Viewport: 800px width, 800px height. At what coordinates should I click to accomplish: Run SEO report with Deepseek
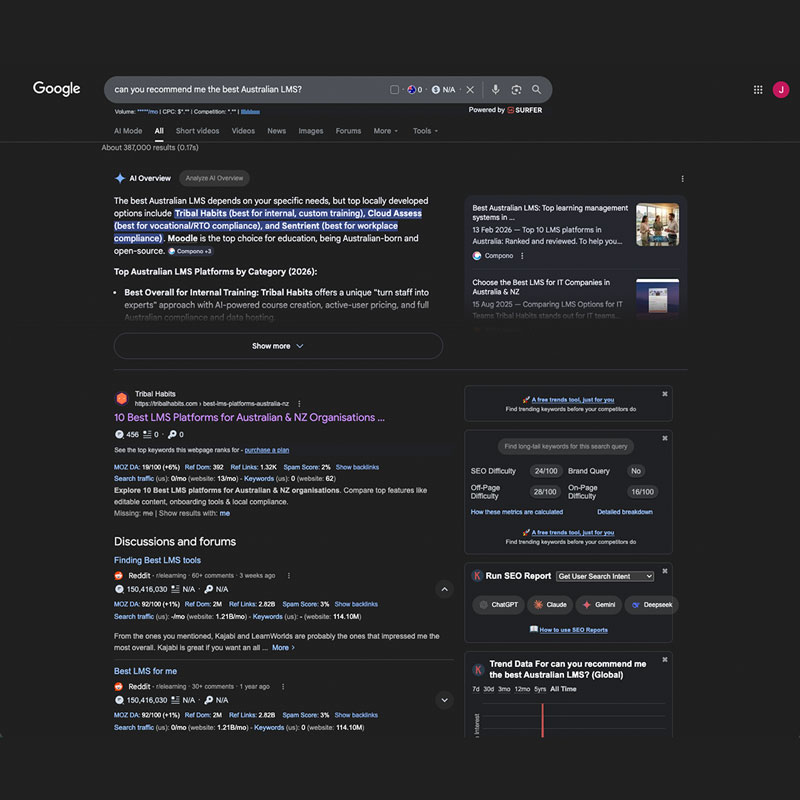(x=652, y=605)
